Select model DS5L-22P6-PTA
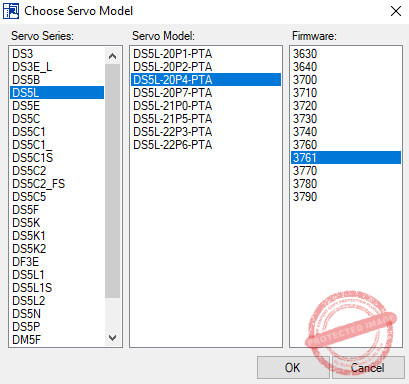 206,145
